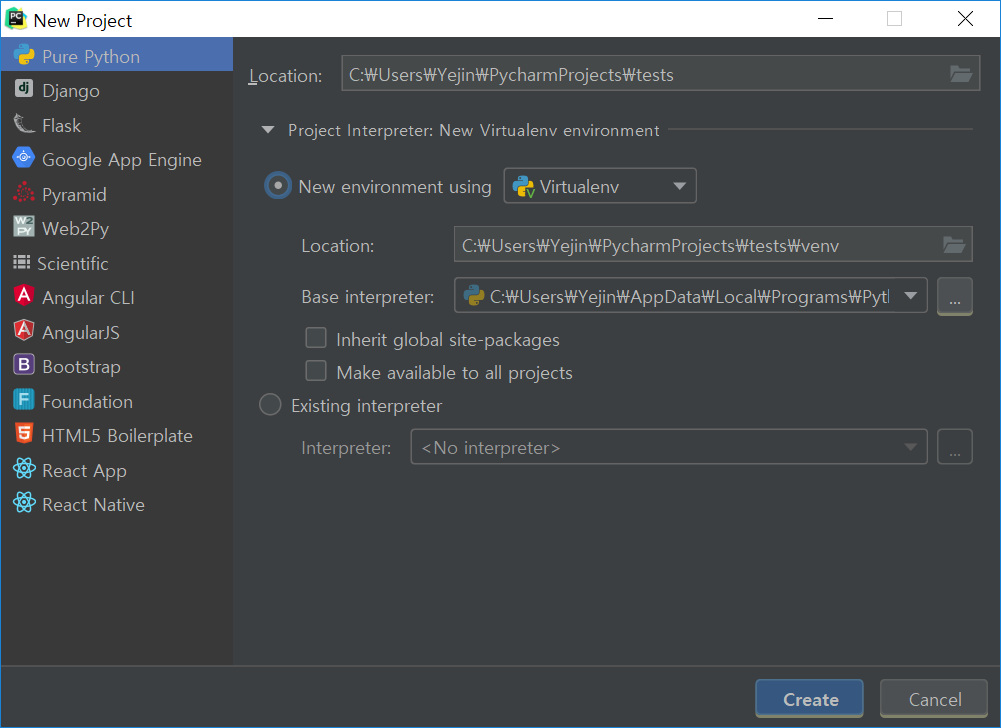Click the React Native atom icon

(x=24, y=503)
